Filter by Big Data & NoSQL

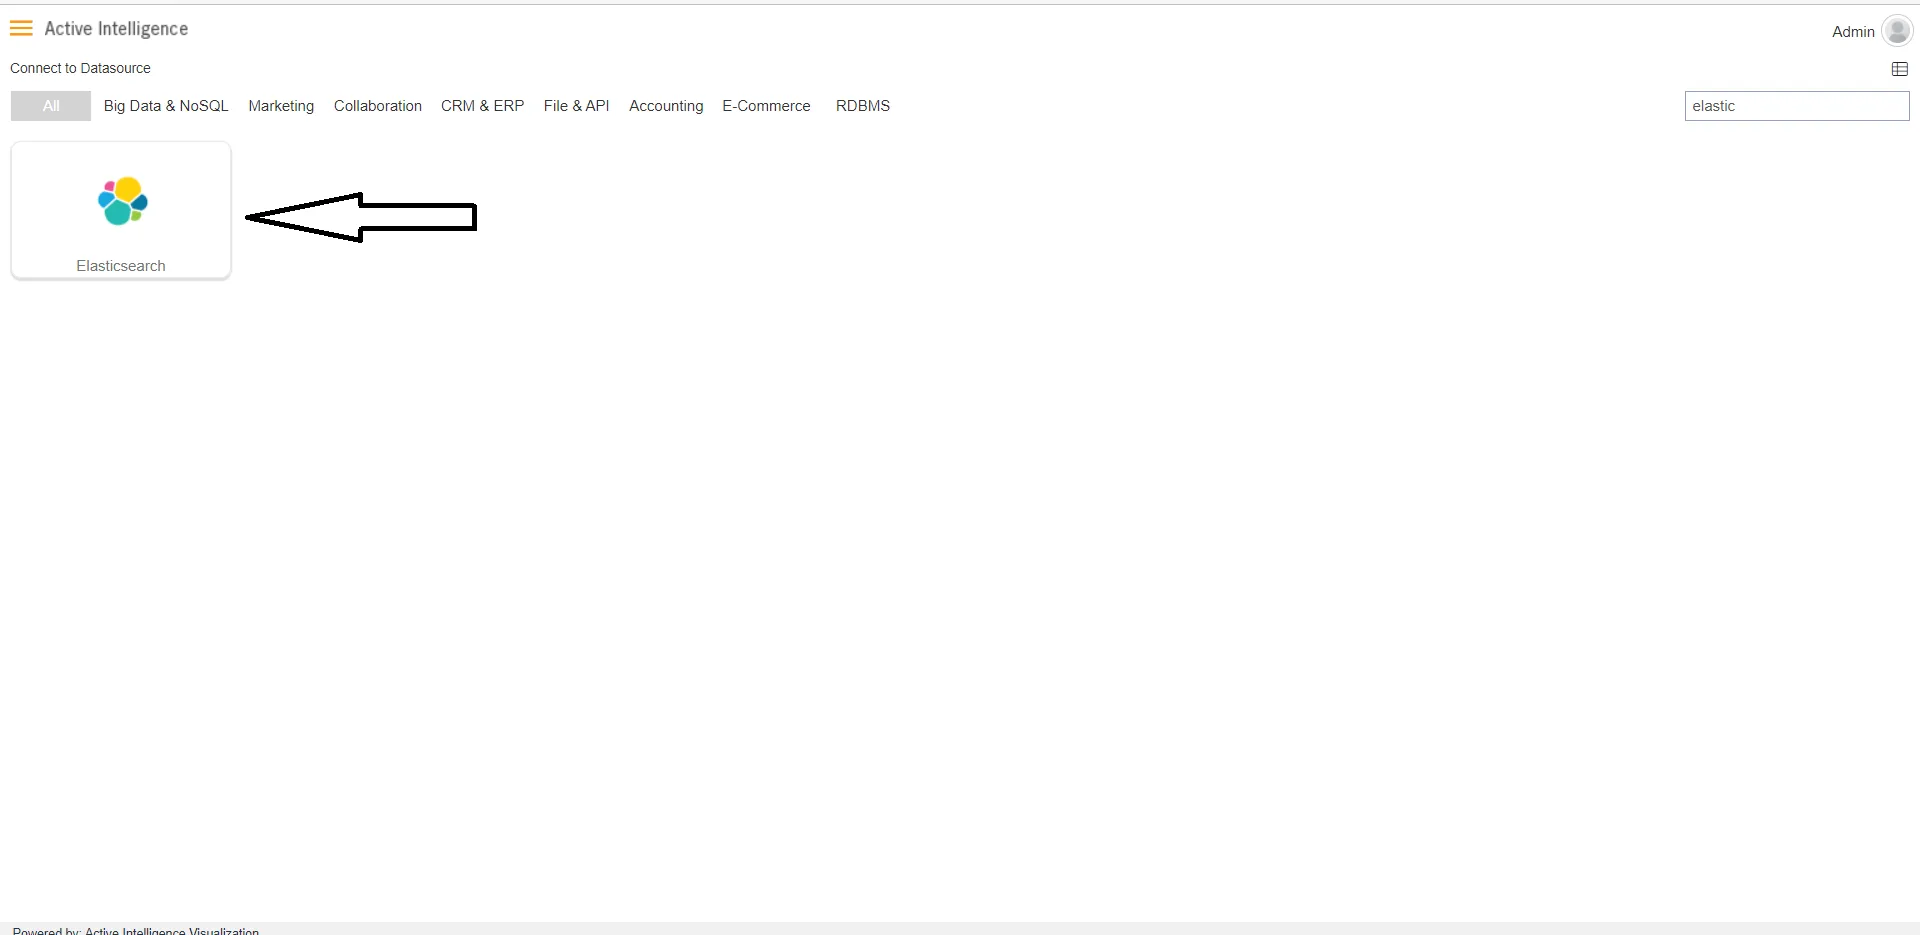pyautogui.click(x=166, y=106)
